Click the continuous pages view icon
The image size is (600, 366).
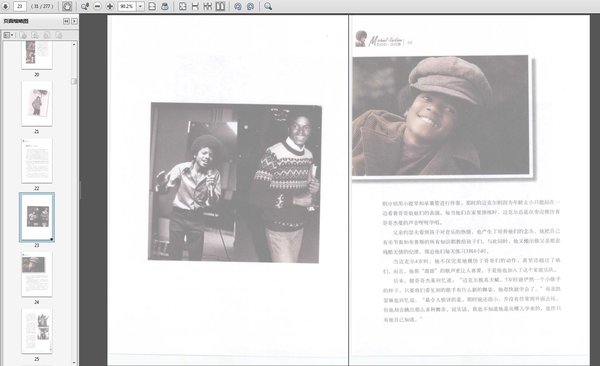point(207,6)
